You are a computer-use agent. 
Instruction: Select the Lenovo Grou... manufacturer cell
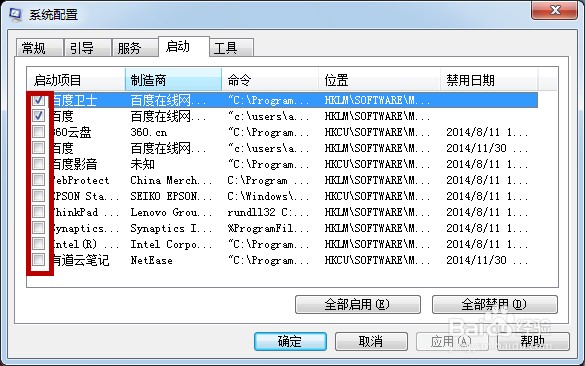pos(171,212)
